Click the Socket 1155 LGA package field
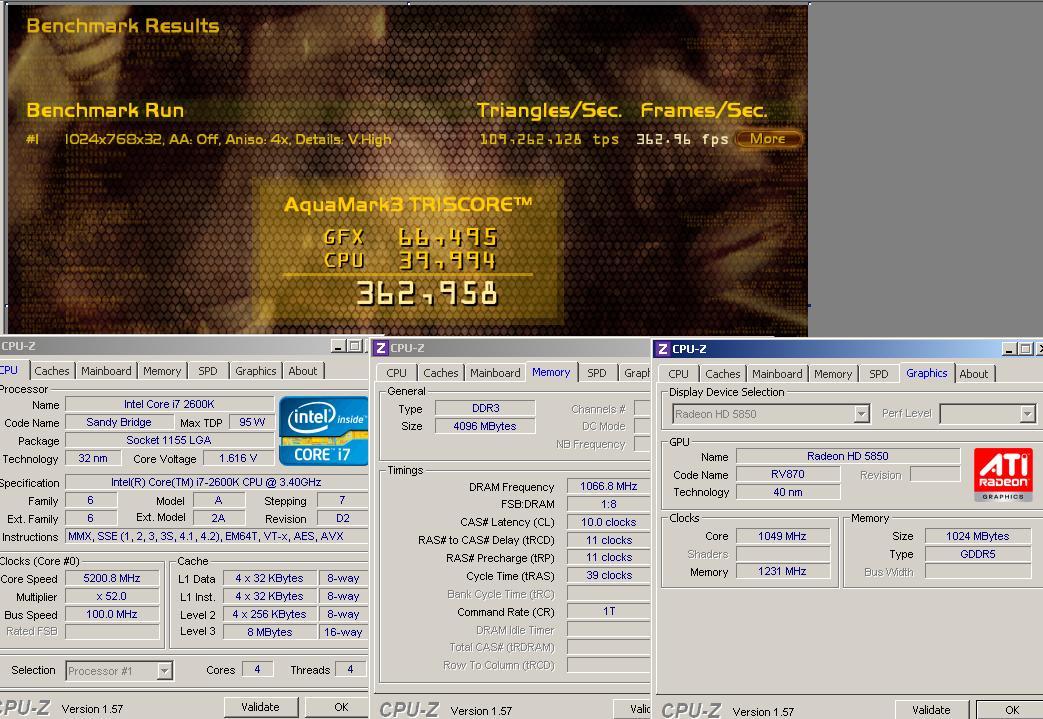This screenshot has height=719, width=1043. click(170, 440)
